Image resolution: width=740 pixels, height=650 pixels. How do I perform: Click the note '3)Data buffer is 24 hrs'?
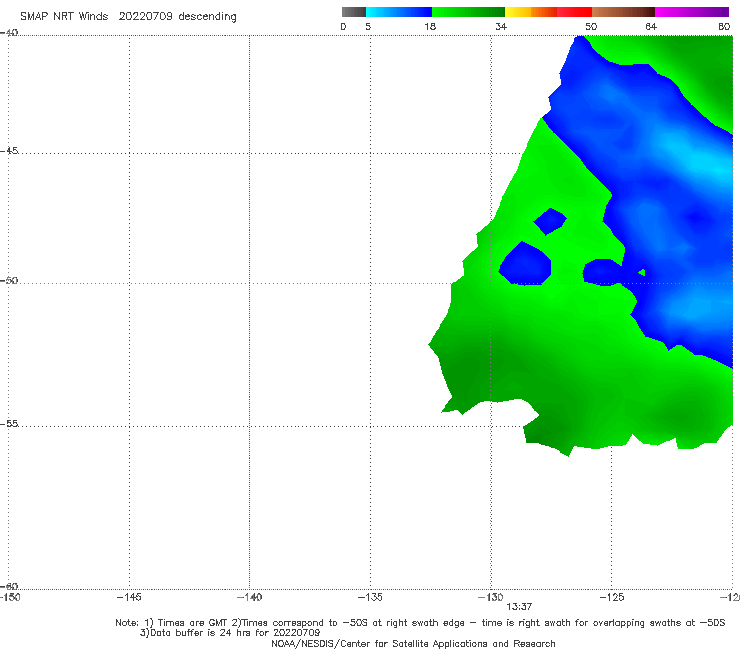[230, 633]
